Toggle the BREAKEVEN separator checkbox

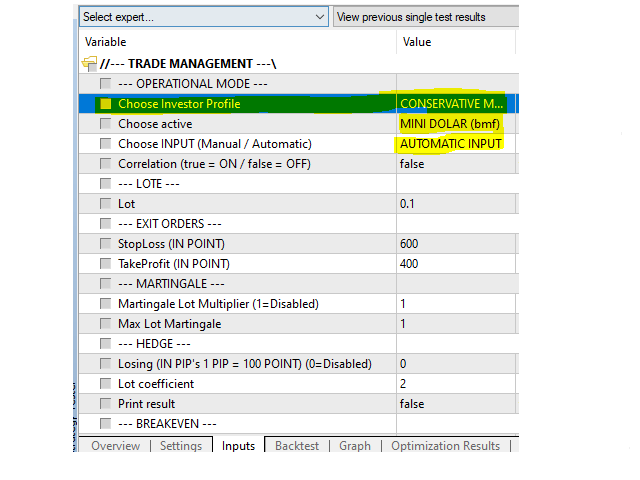[106, 424]
